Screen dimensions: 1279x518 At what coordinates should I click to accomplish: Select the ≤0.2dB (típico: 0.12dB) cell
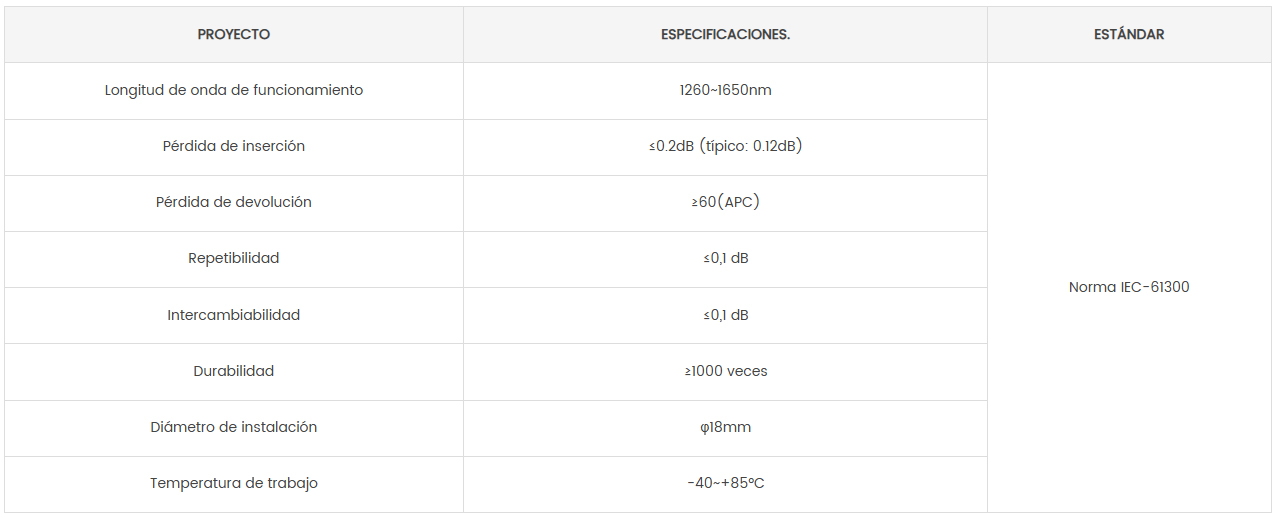[725, 147]
